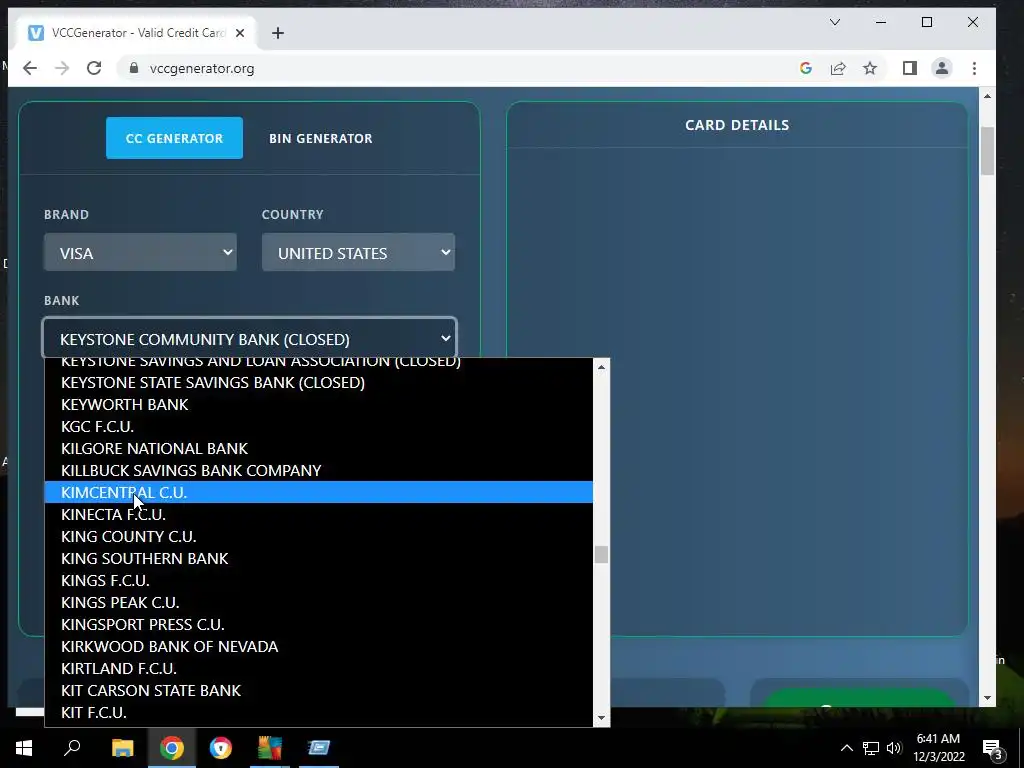Select KIRTLAND F.C.U.

click(x=319, y=669)
